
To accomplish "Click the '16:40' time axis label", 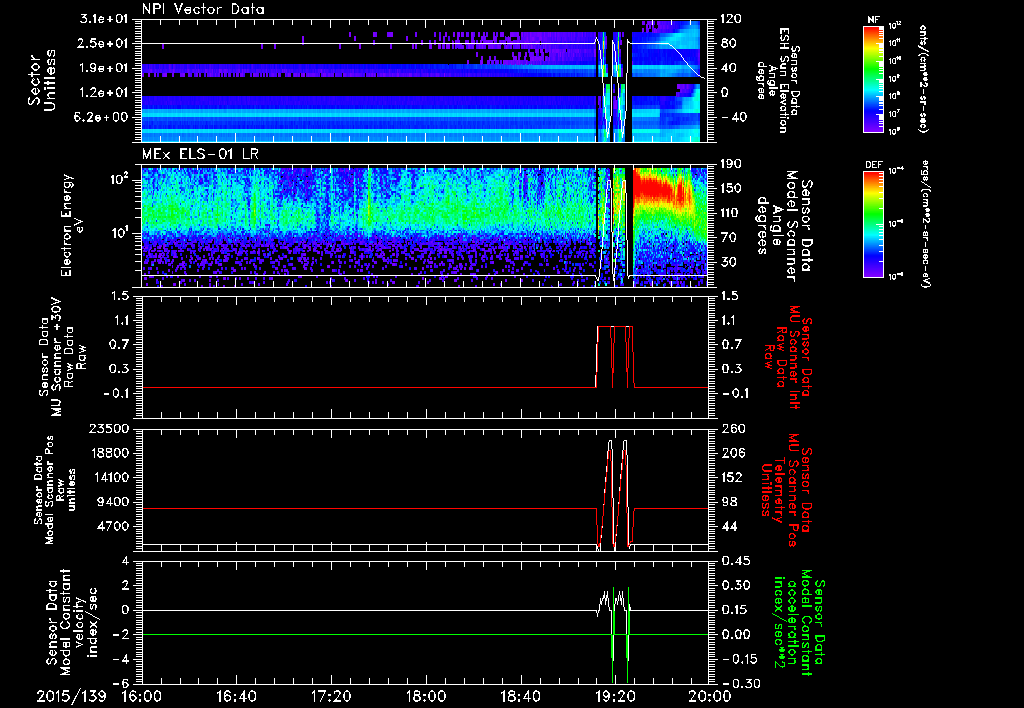I will click(236, 696).
